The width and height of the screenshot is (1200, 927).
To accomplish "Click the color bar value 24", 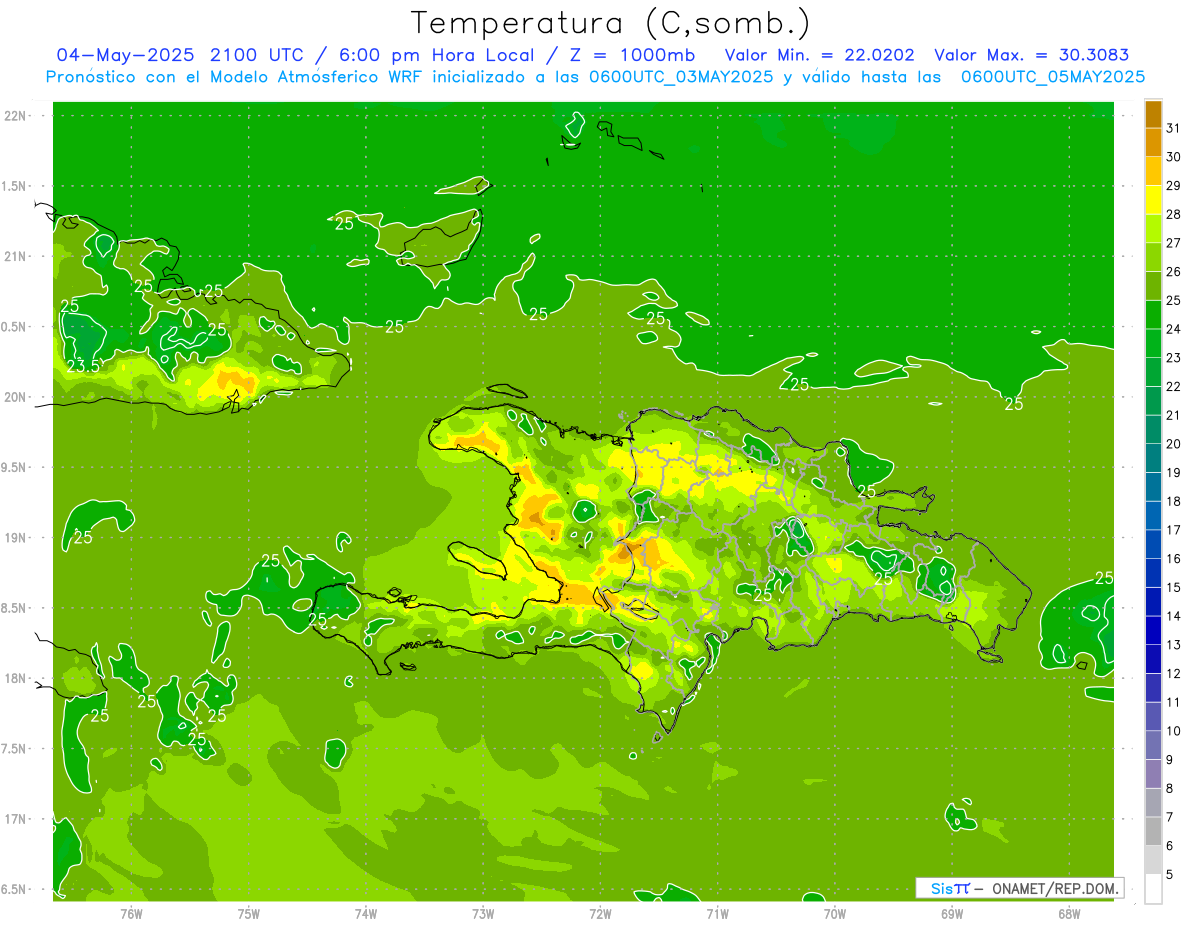I will point(1173,329).
